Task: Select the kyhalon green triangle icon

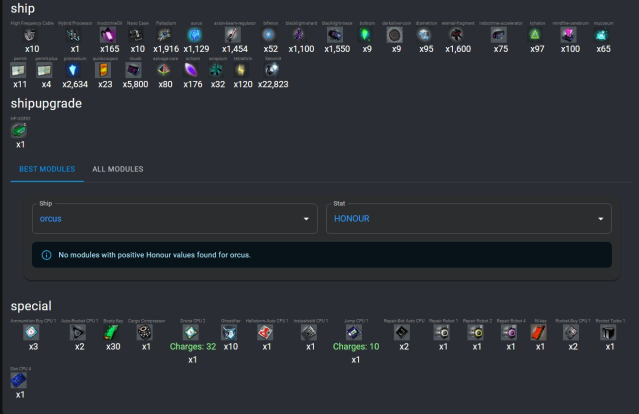Action: 534,34
